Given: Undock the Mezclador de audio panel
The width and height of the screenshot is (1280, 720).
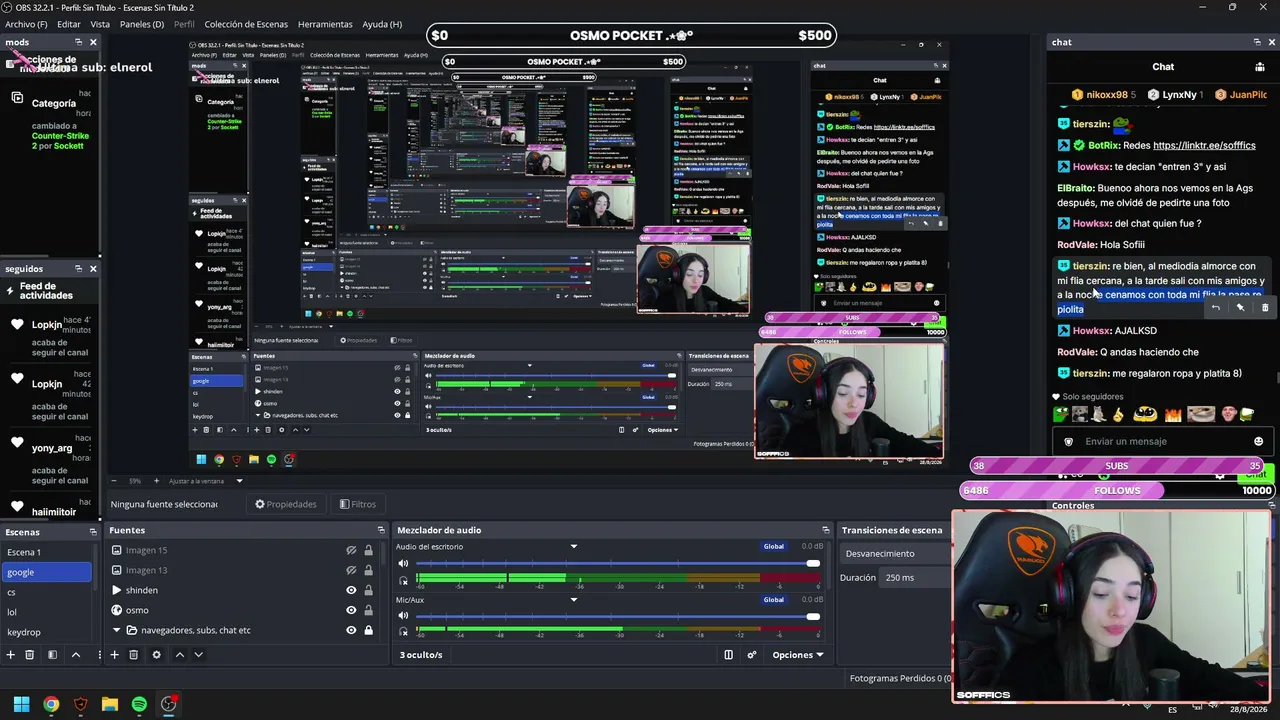Looking at the screenshot, I should point(825,530).
